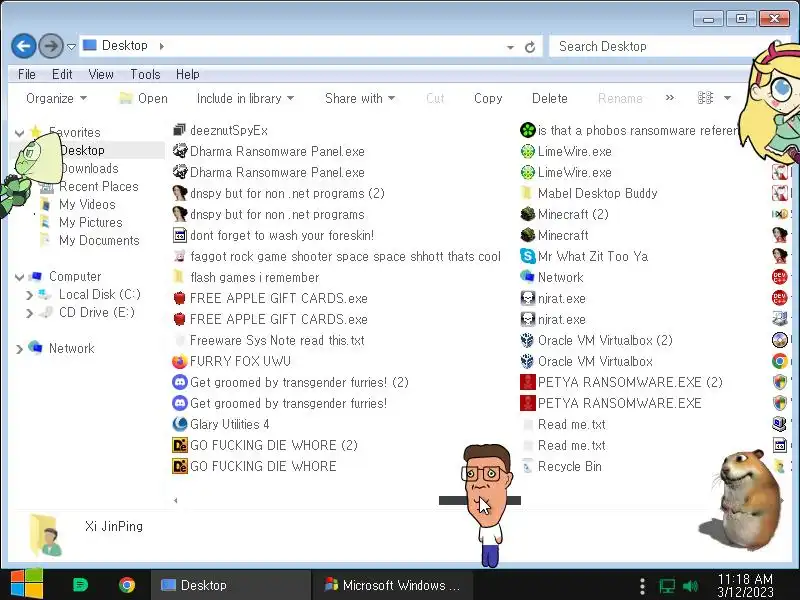The image size is (800, 600).
Task: Click the Open toolbar button
Action: [x=143, y=98]
